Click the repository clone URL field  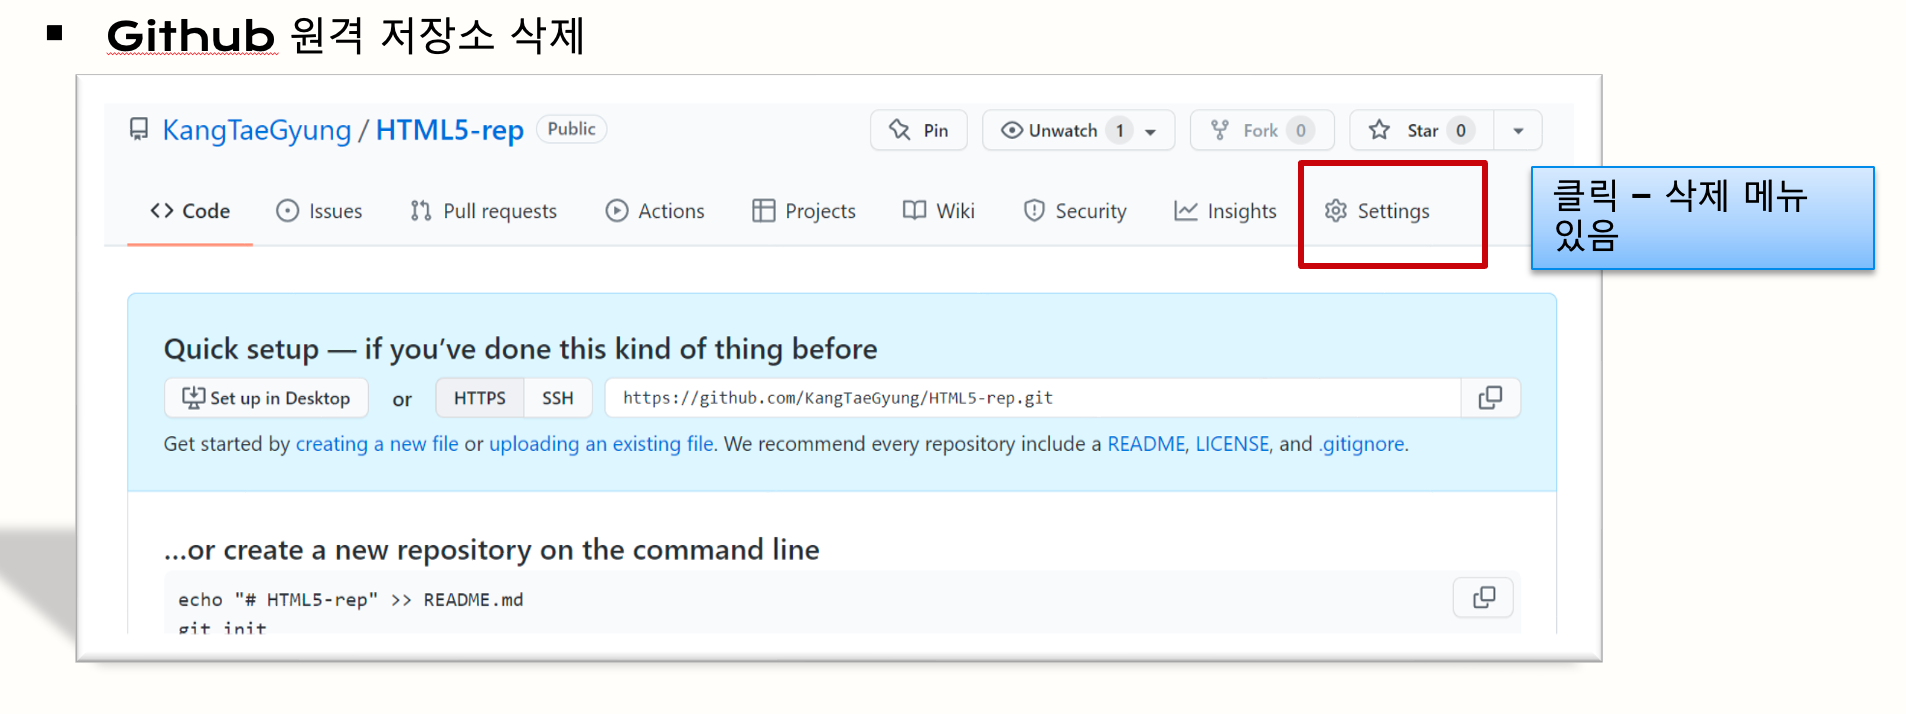point(1033,398)
